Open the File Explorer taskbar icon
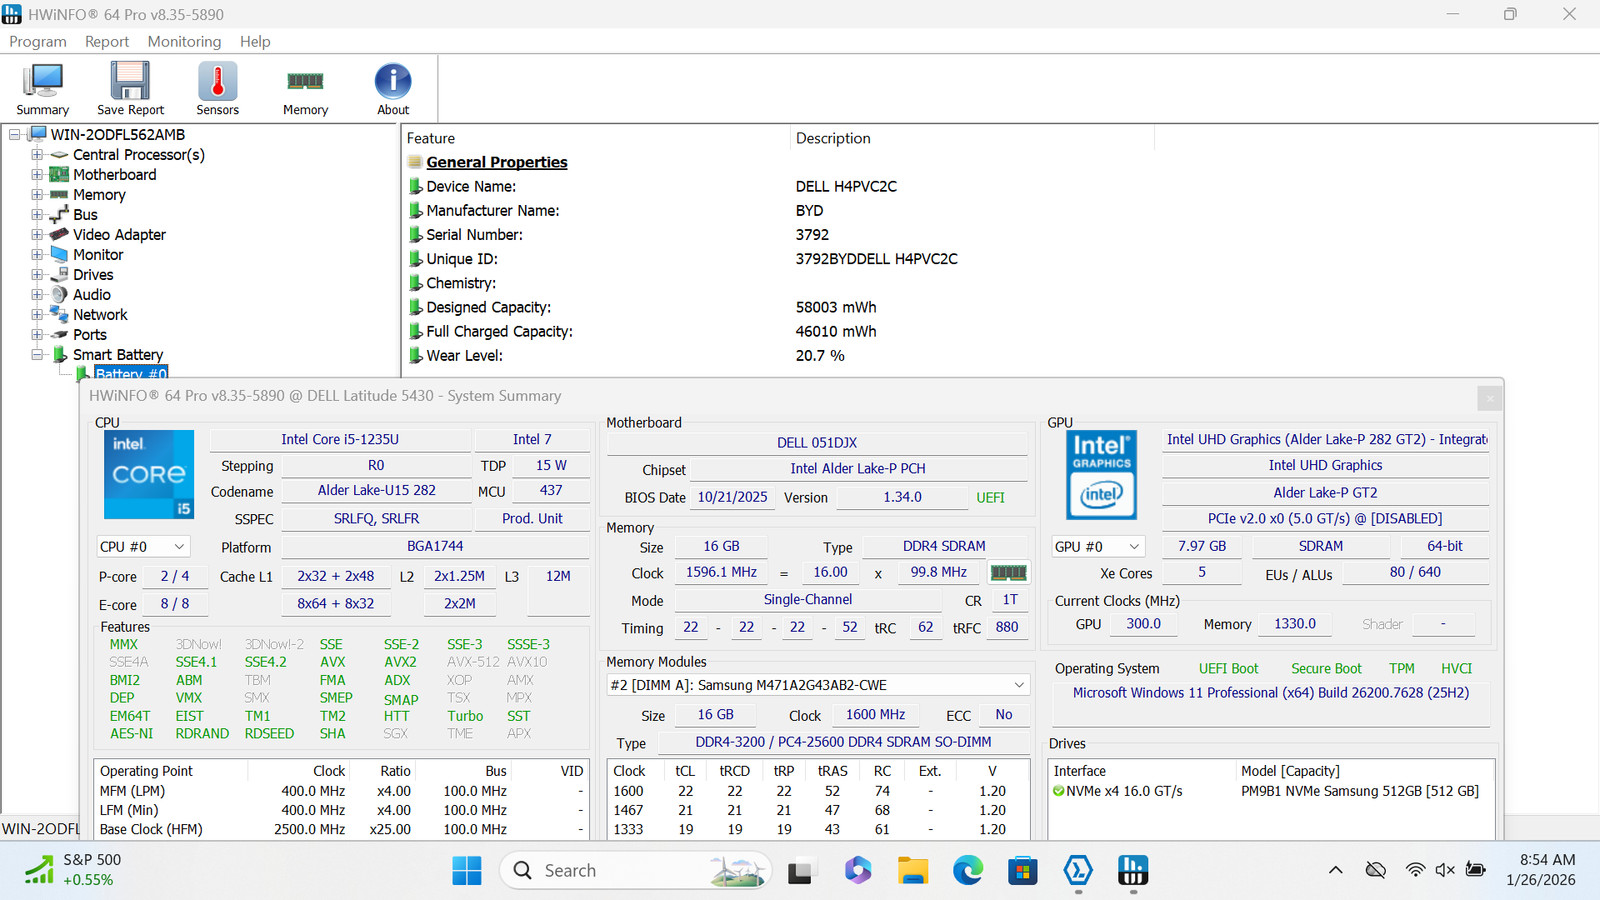1600x900 pixels. [x=913, y=871]
